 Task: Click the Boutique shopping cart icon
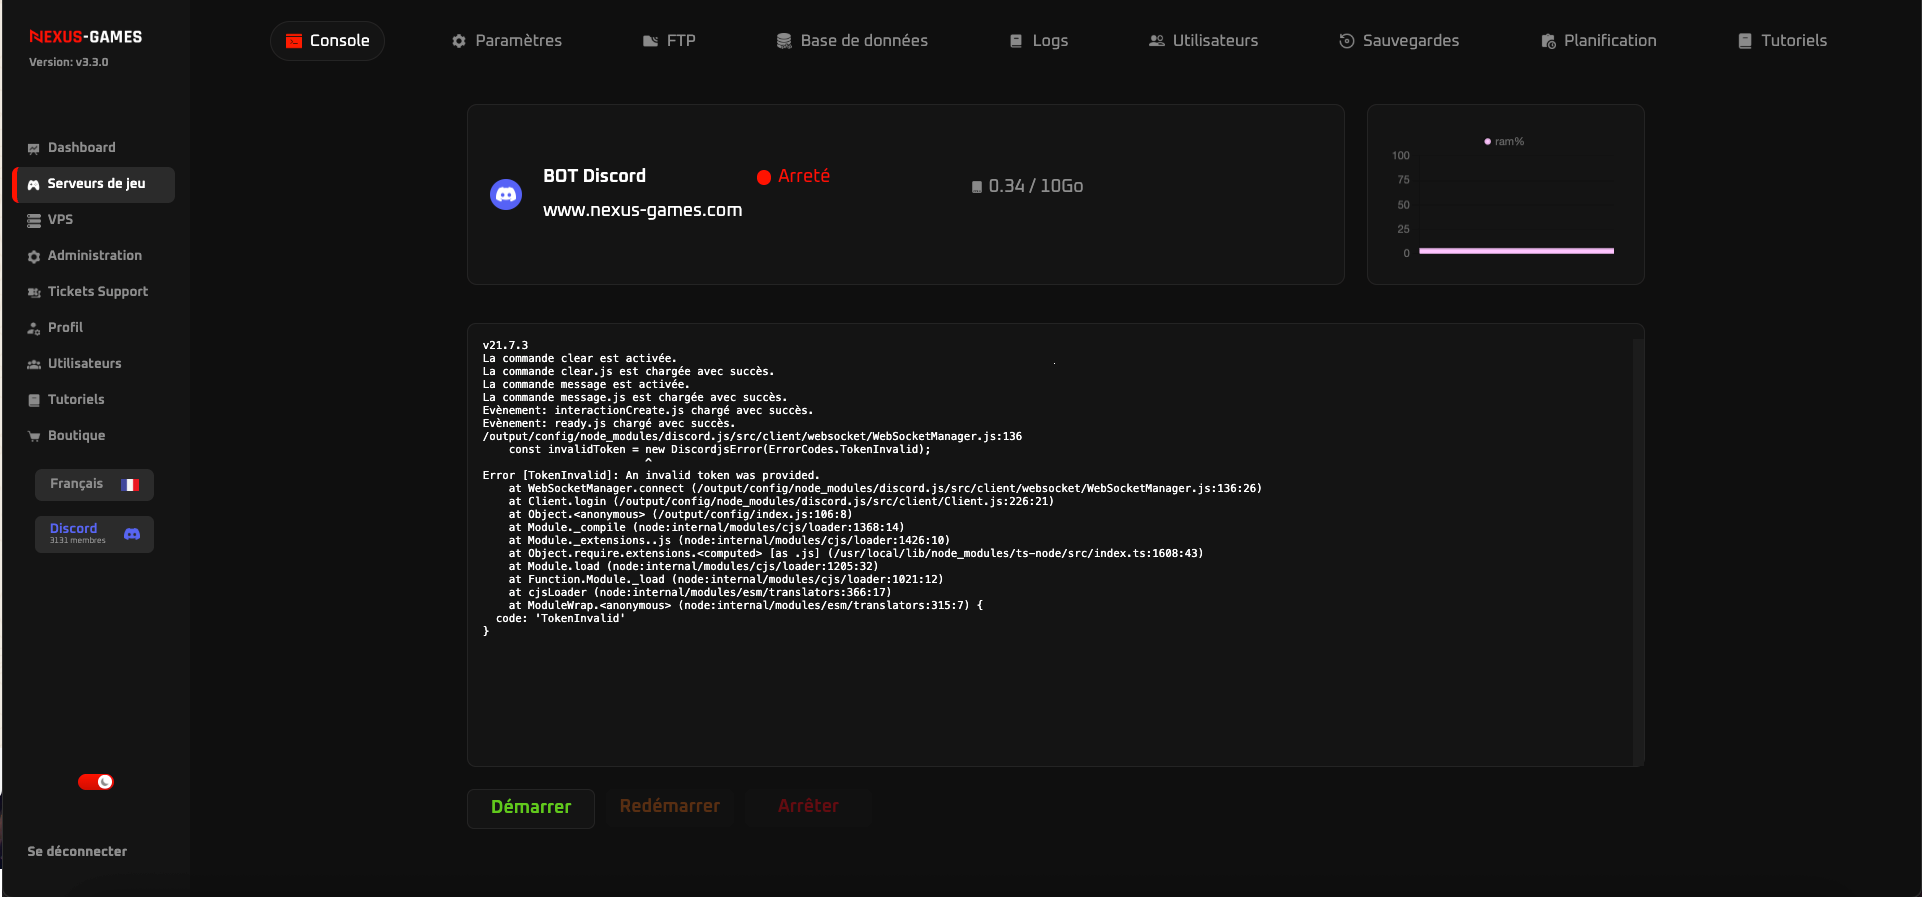tap(34, 437)
